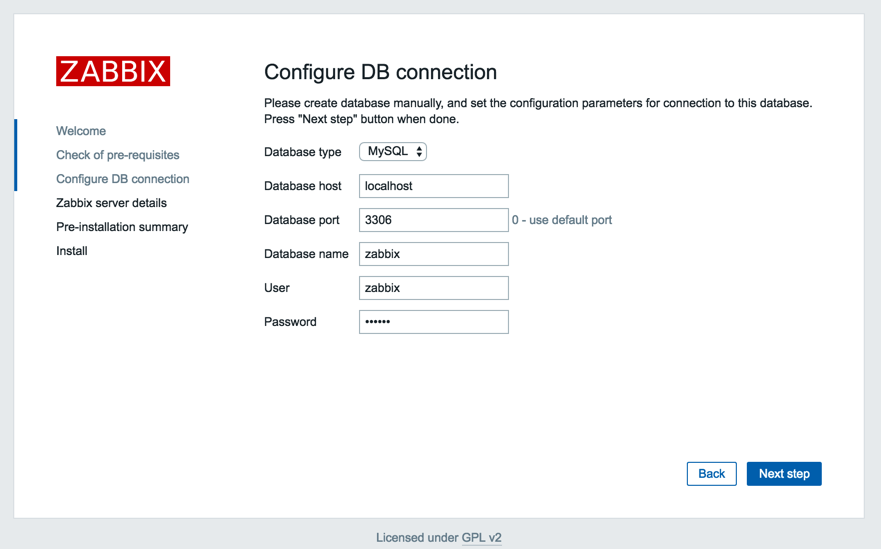Open Check of pre-requisites step
Screen dimensions: 881x549
117,155
